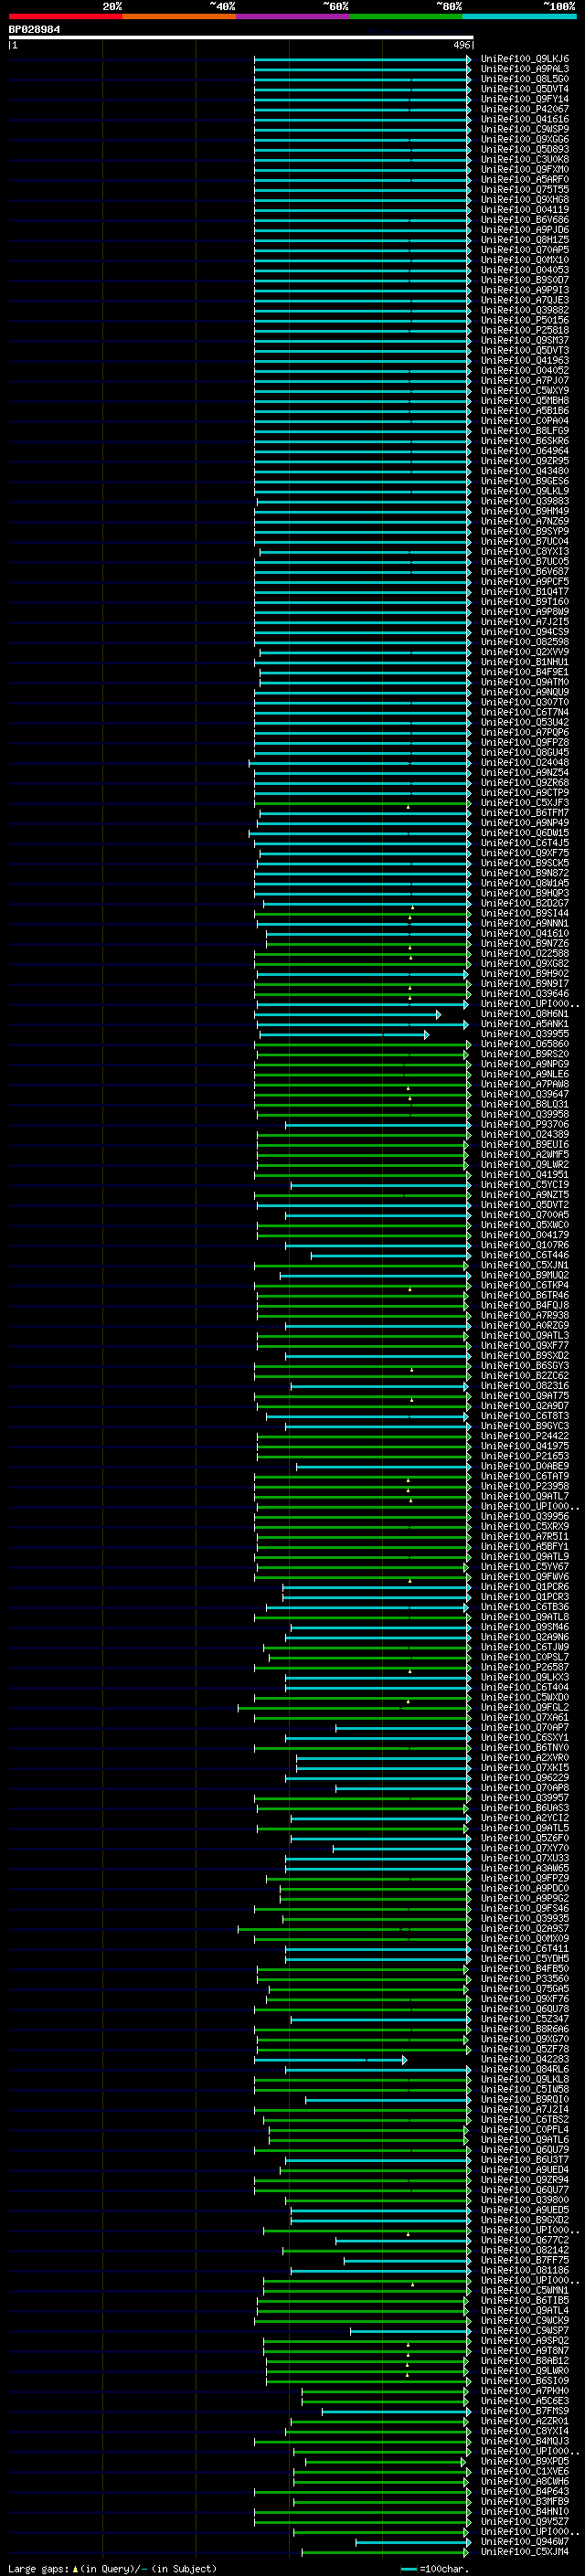Click the query end position 496
The image size is (585, 2576).
point(461,45)
